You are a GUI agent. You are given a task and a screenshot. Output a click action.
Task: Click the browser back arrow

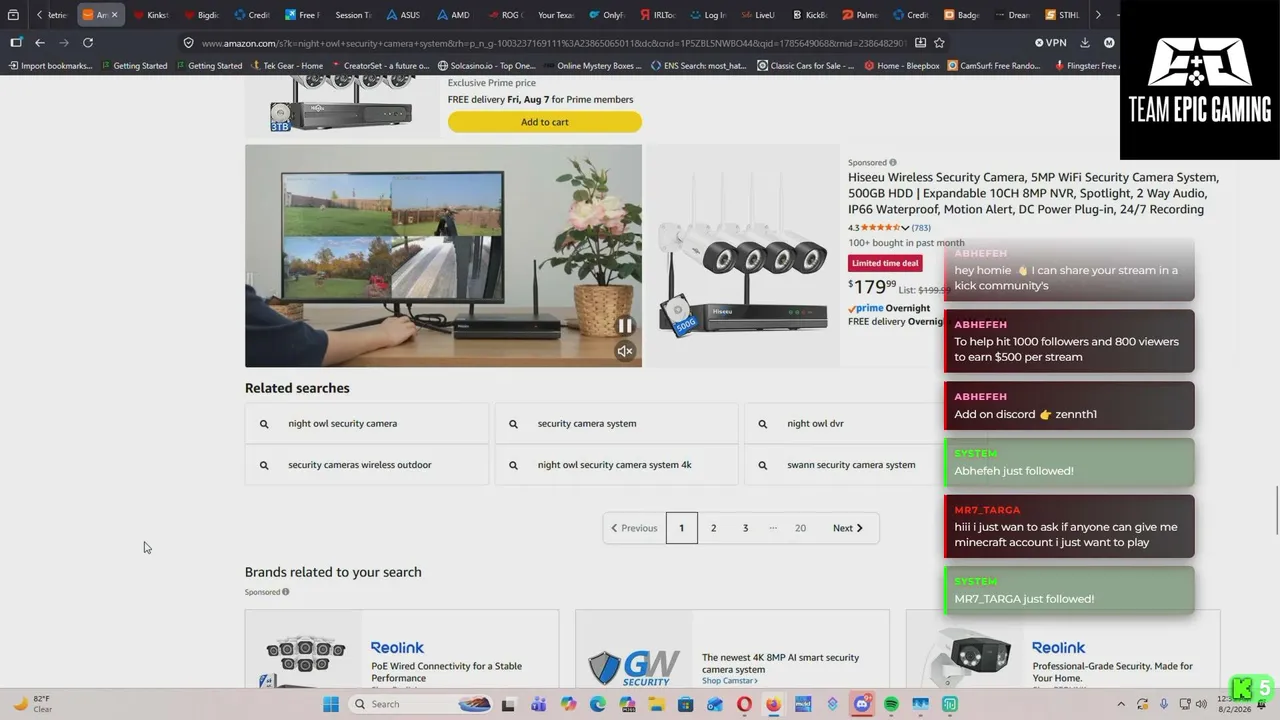pyautogui.click(x=40, y=43)
